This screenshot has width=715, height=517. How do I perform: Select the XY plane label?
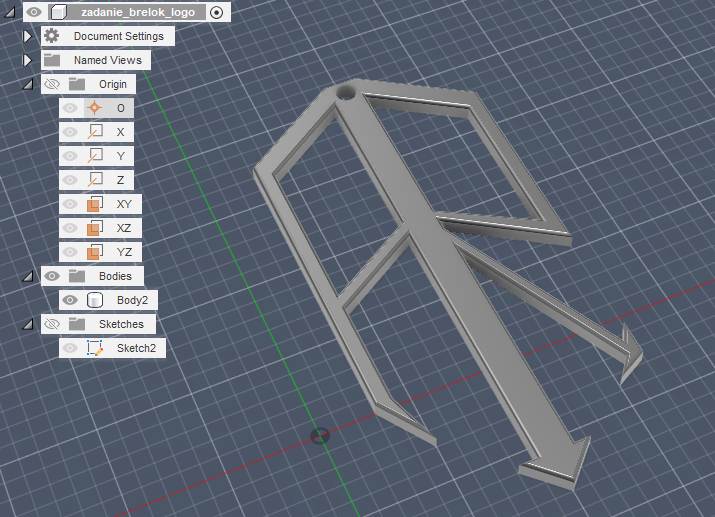coord(124,204)
